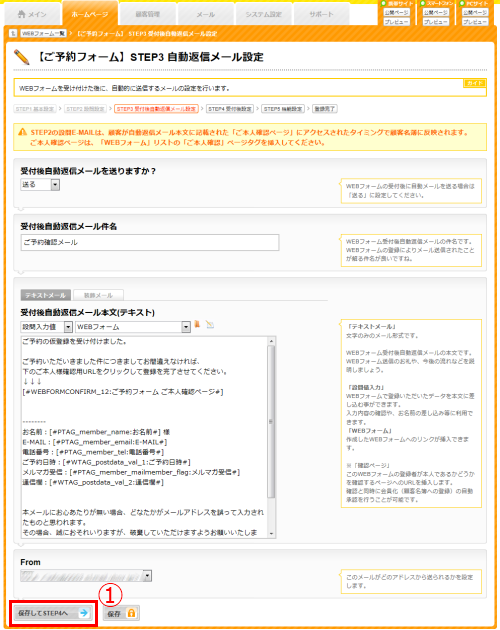Viewport: 500px width, 630px height.
Task: Select the テキストメール tab
Action: 45,295
